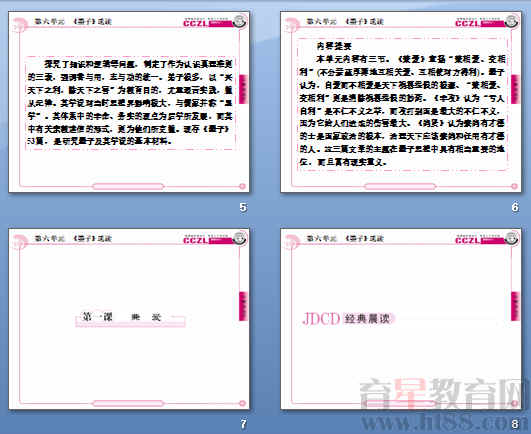Click the unit header text on slide 8

pos(345,238)
